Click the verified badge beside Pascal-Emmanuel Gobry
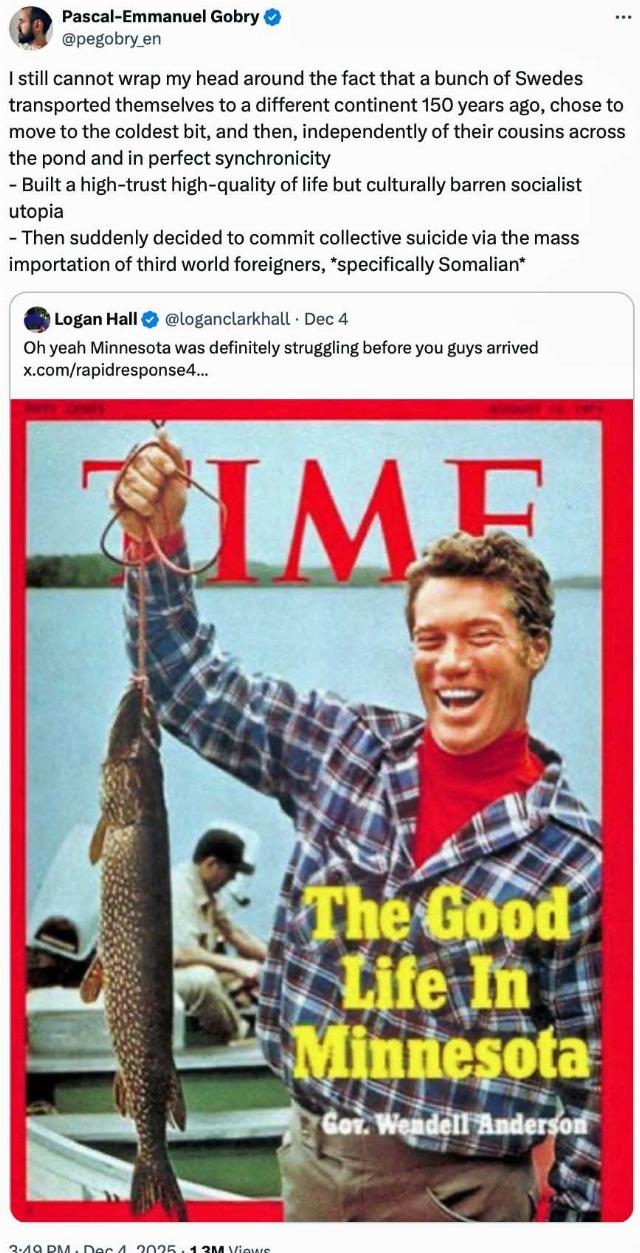Screen dimensions: 640x1253 point(273,17)
